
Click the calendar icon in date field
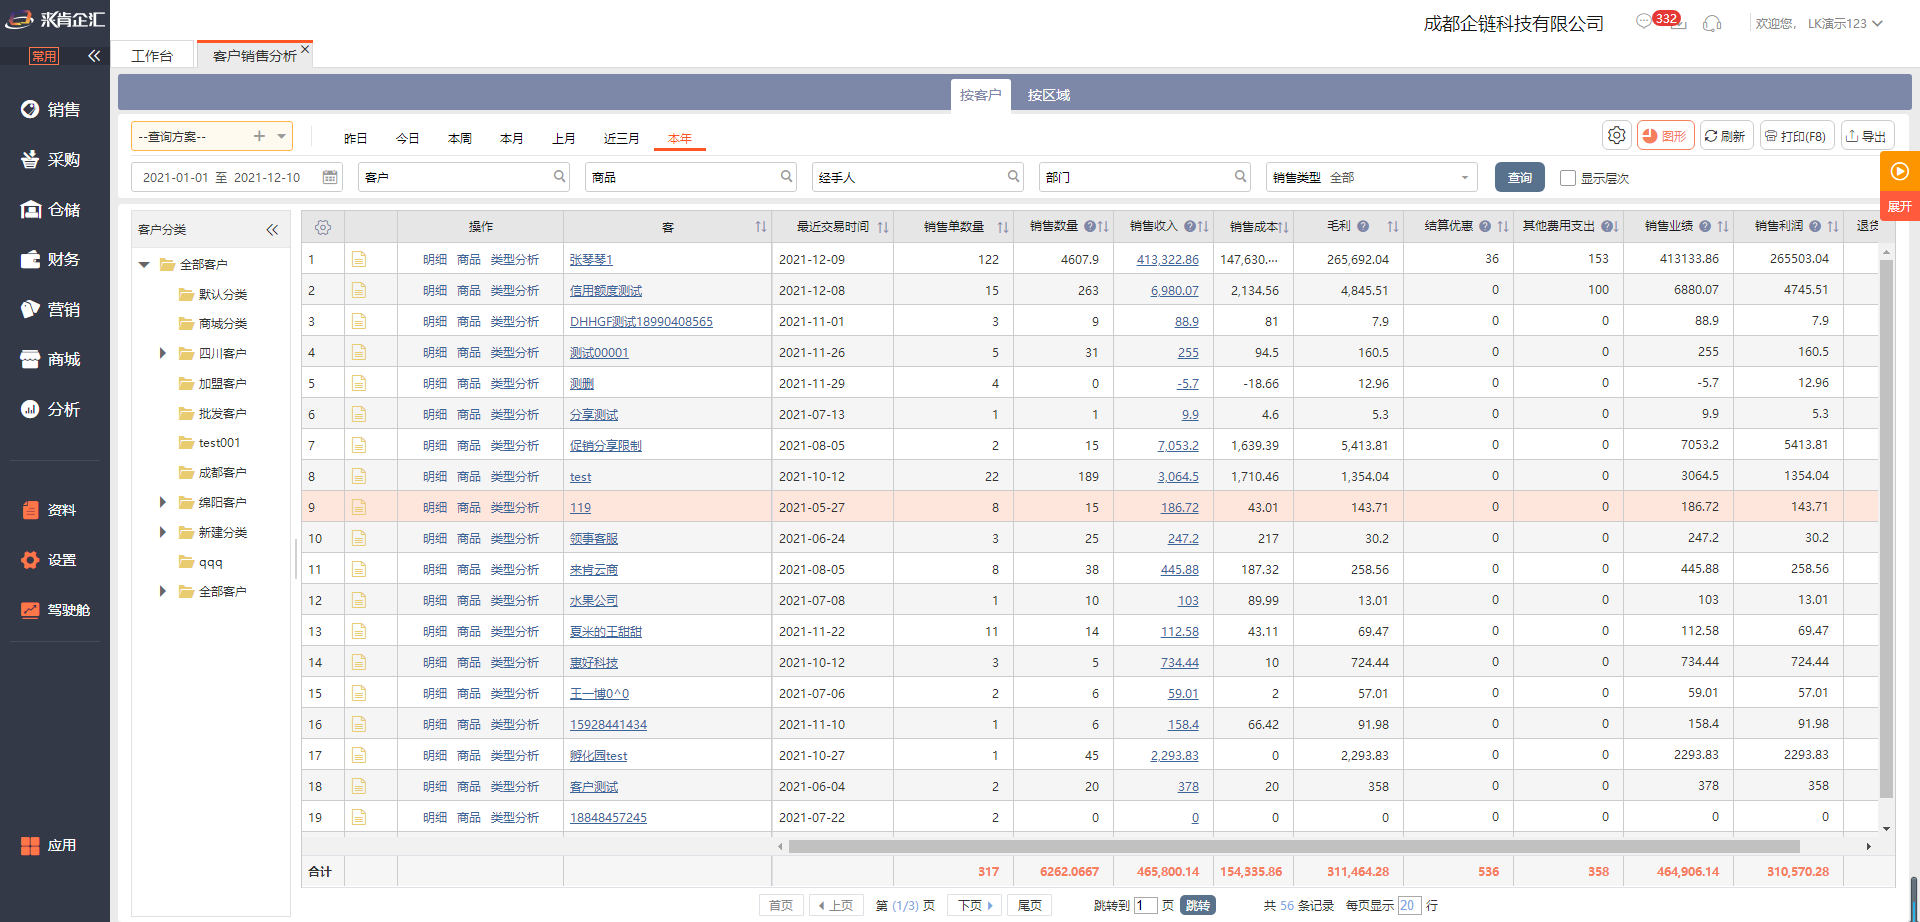coord(330,177)
